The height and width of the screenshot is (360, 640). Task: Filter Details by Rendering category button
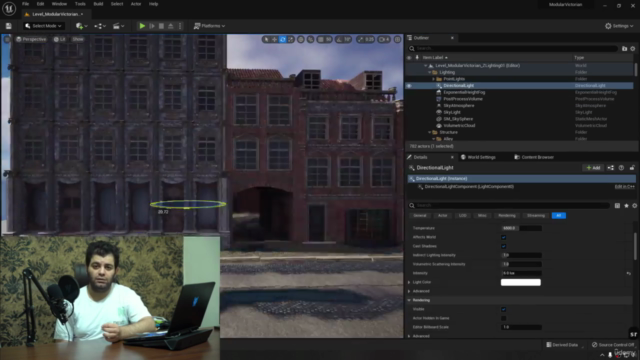507,216
